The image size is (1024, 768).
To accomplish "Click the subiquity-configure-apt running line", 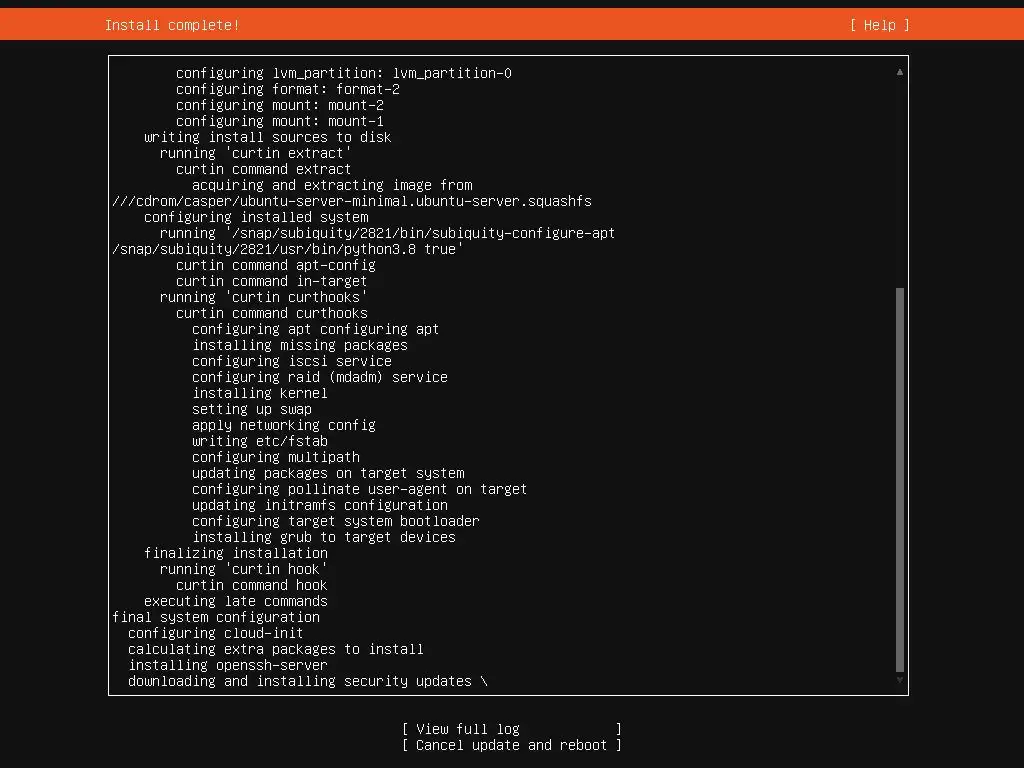I will (387, 233).
